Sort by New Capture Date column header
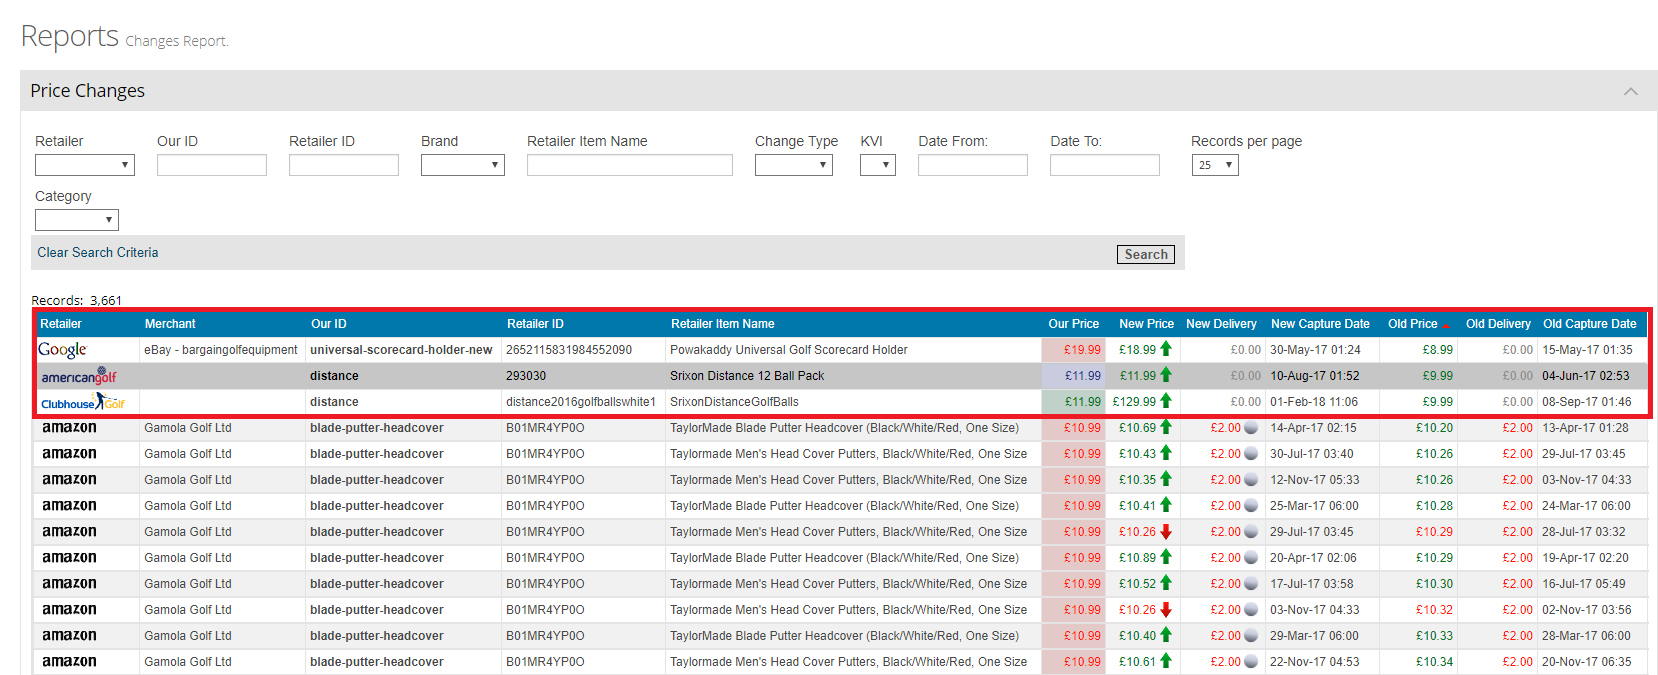 click(x=1320, y=324)
